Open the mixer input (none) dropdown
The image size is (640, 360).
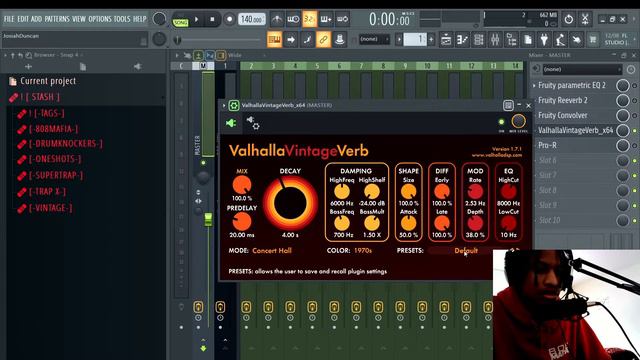click(x=581, y=69)
